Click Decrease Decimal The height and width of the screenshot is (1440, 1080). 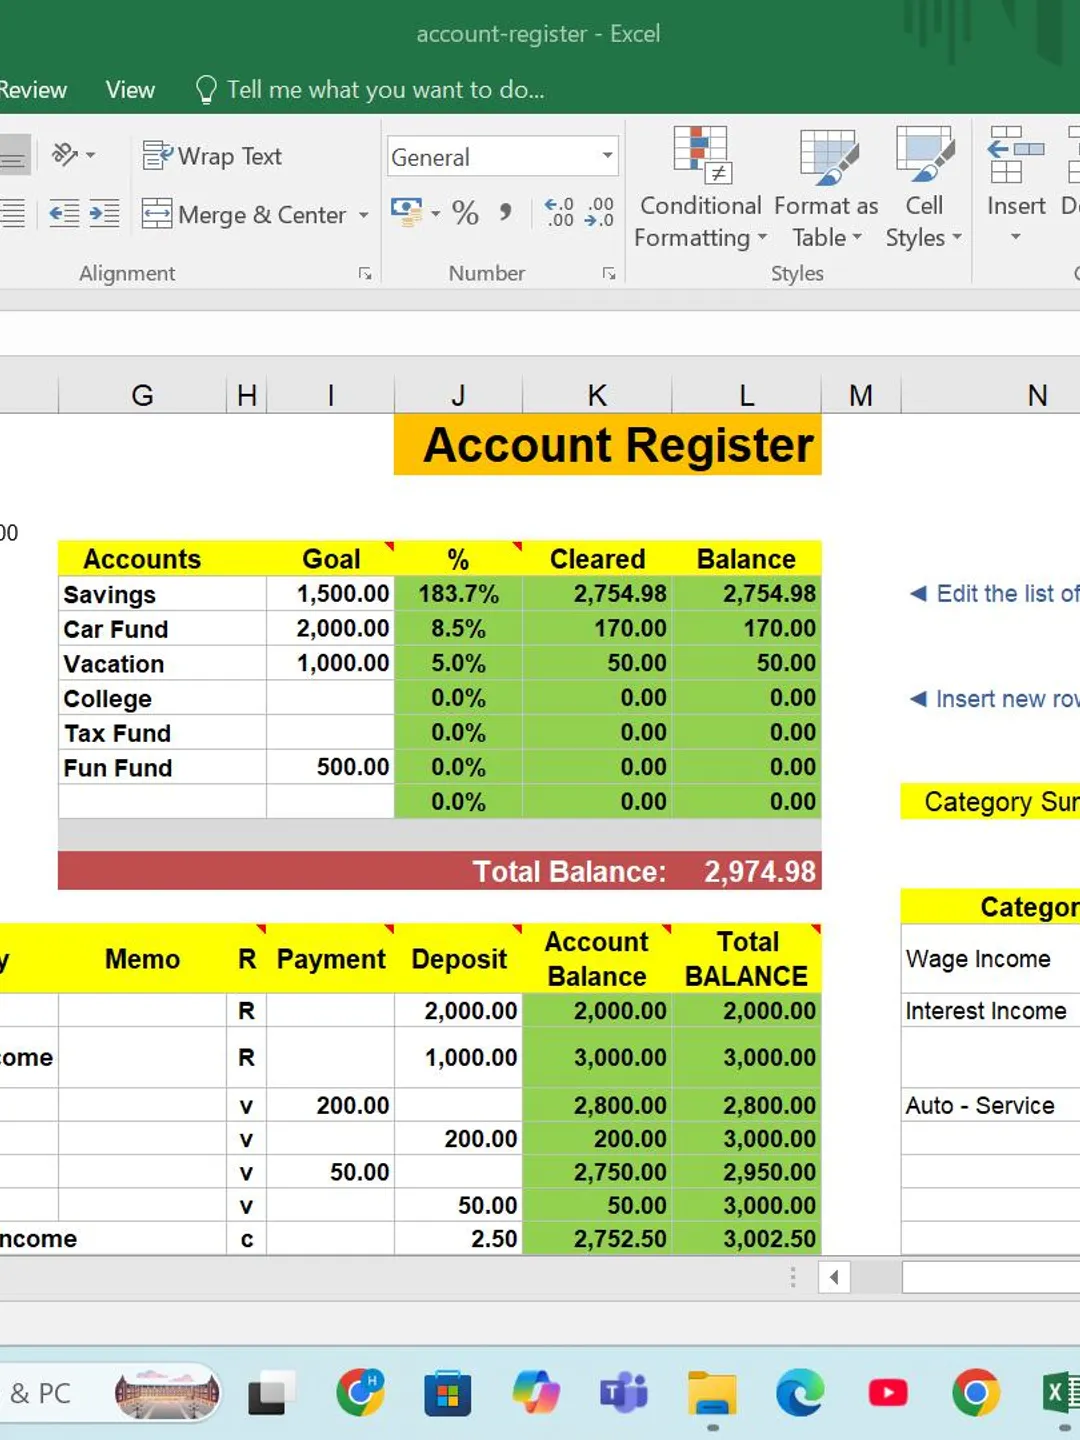click(x=599, y=212)
